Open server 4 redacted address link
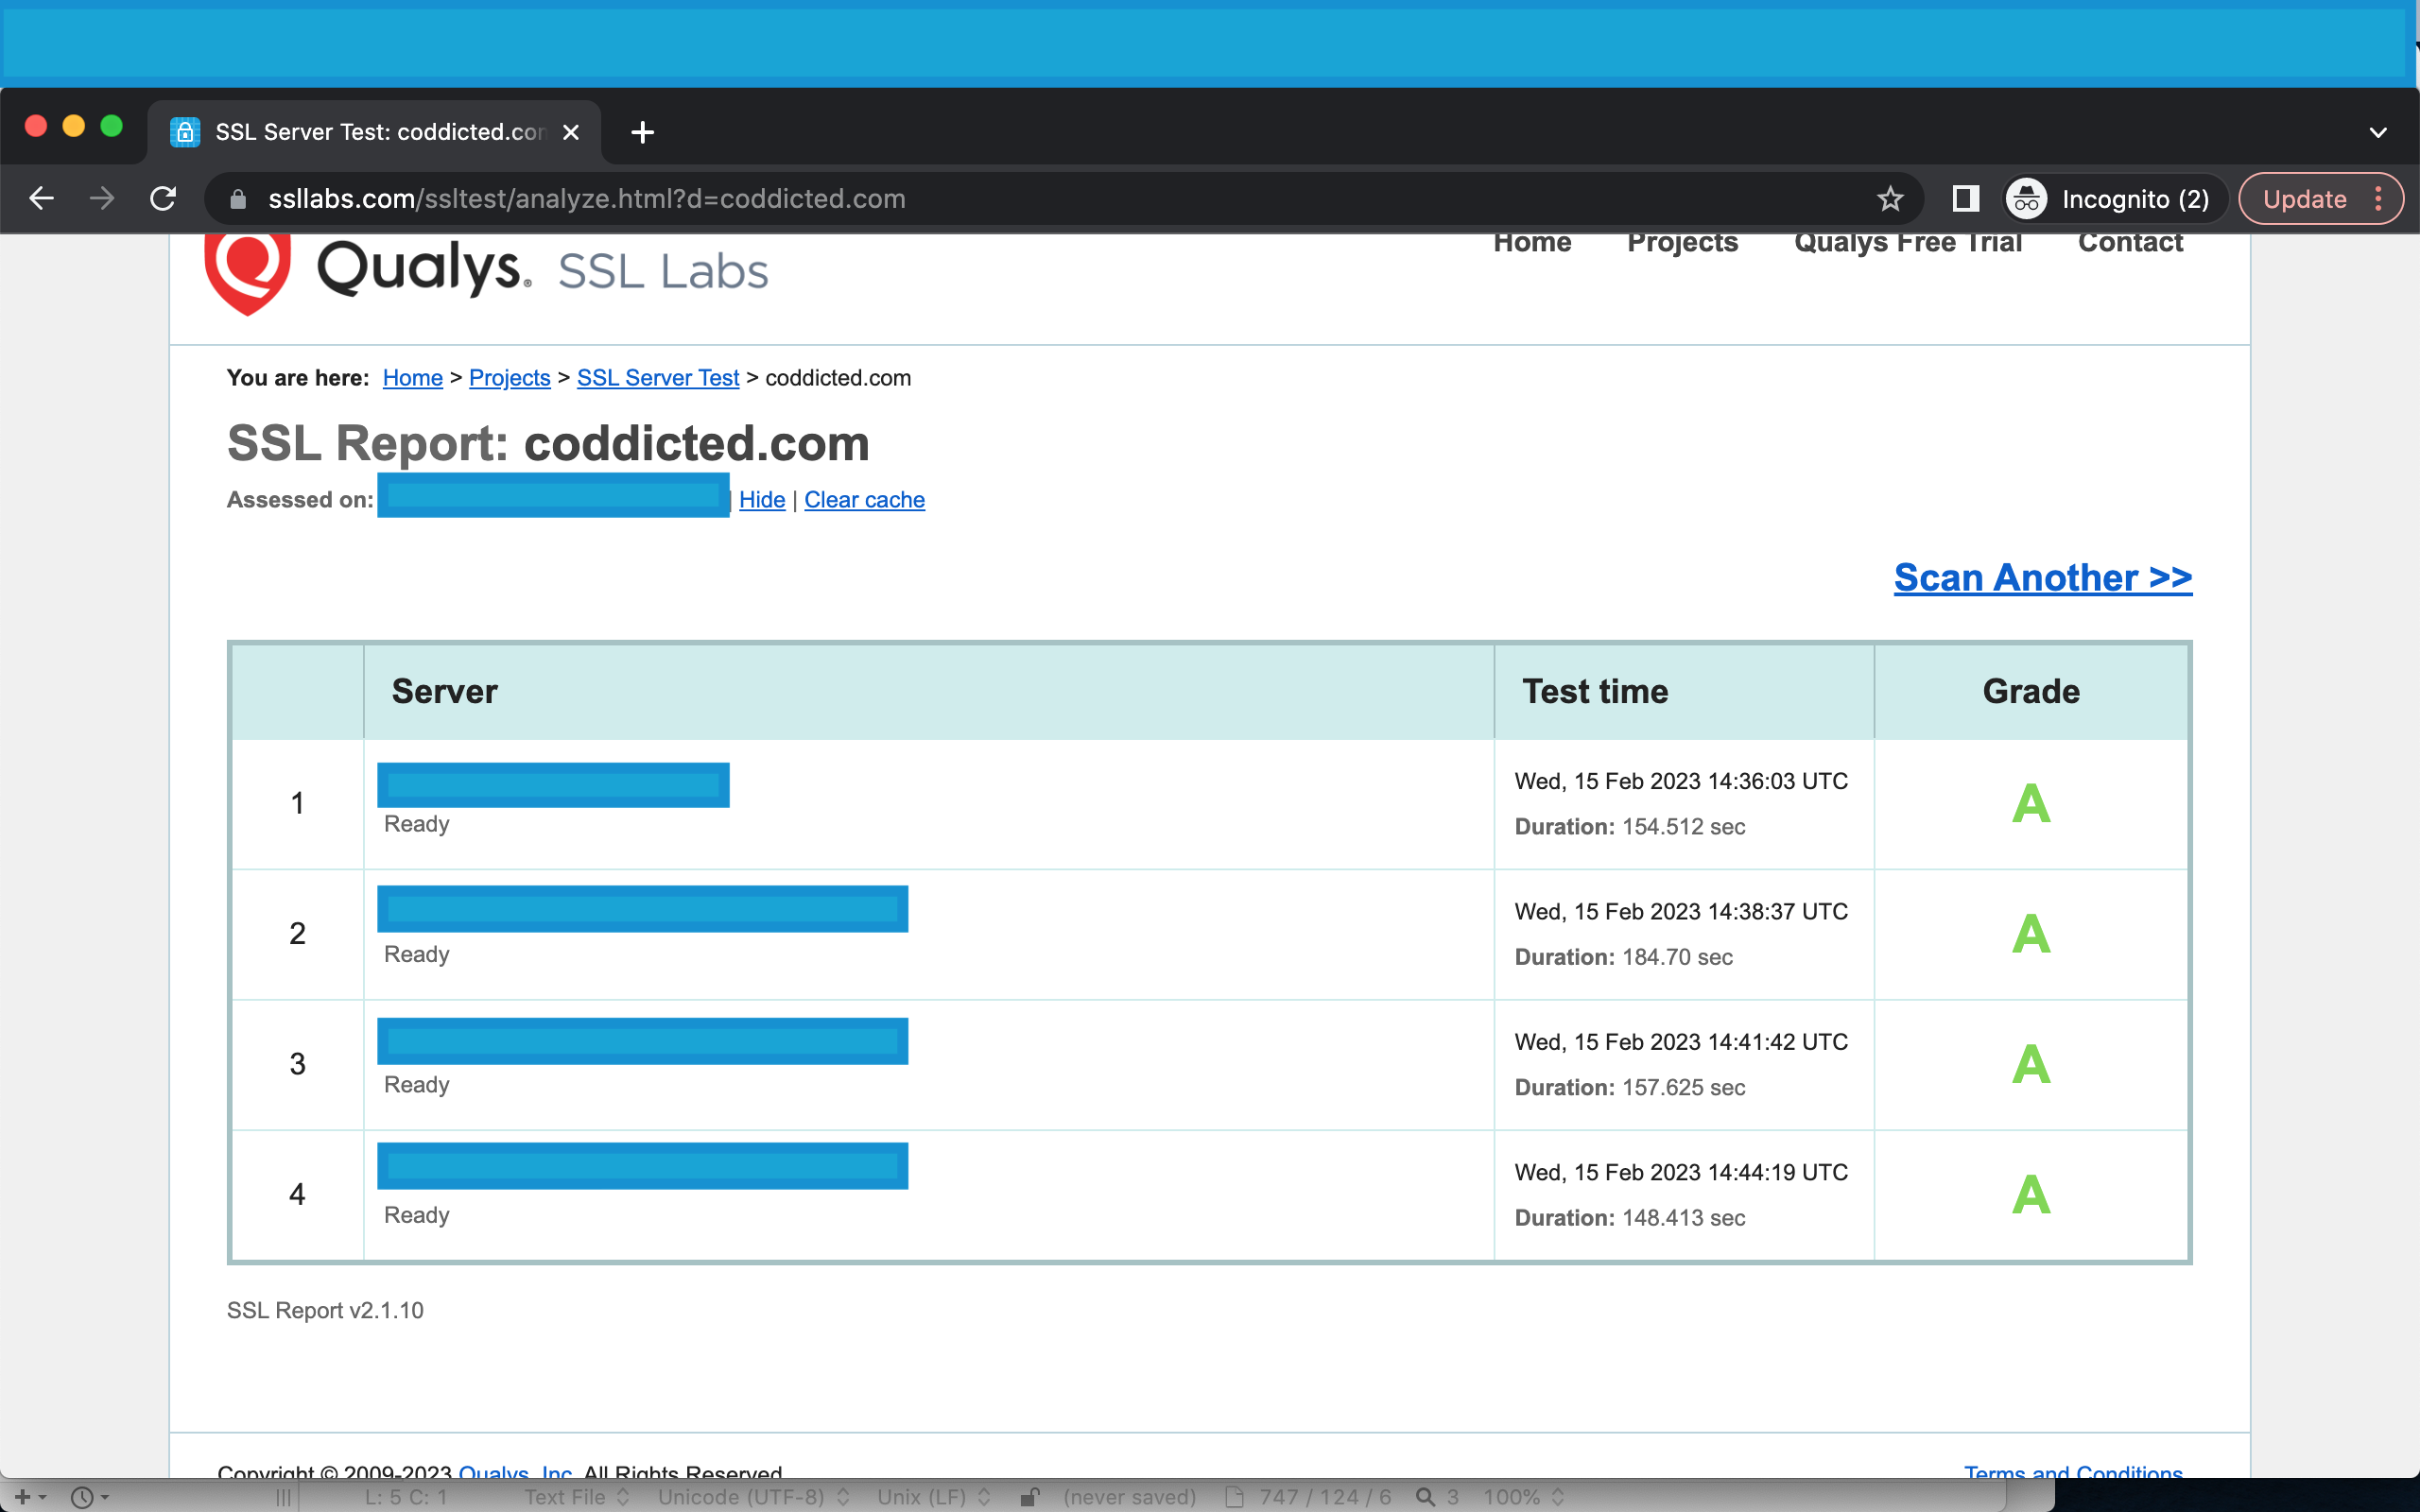 [x=642, y=1166]
